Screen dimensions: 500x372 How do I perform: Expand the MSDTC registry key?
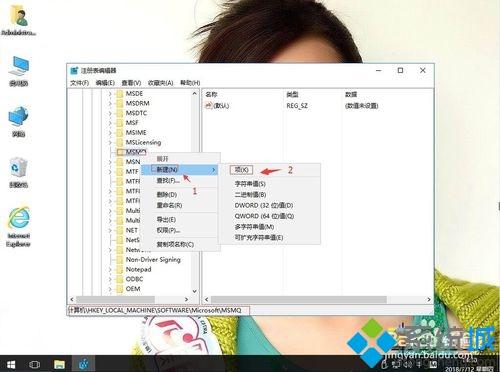coord(110,113)
